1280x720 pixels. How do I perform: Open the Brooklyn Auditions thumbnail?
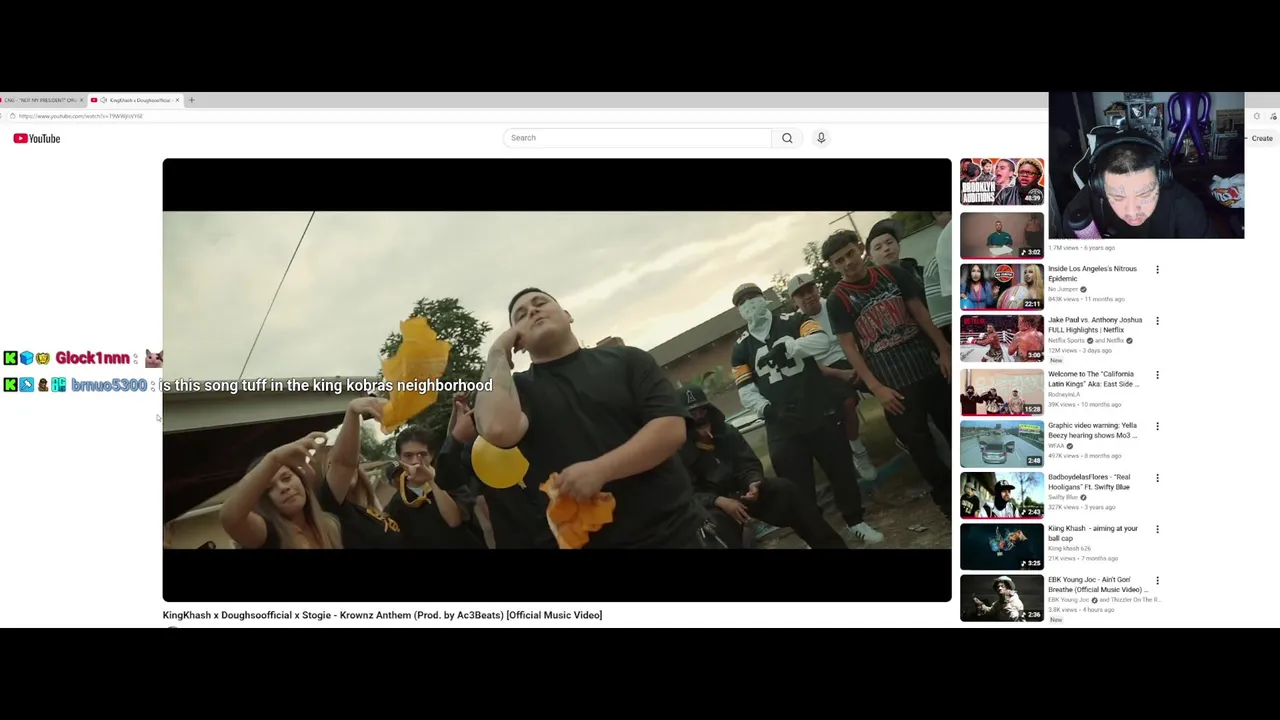(x=1002, y=182)
